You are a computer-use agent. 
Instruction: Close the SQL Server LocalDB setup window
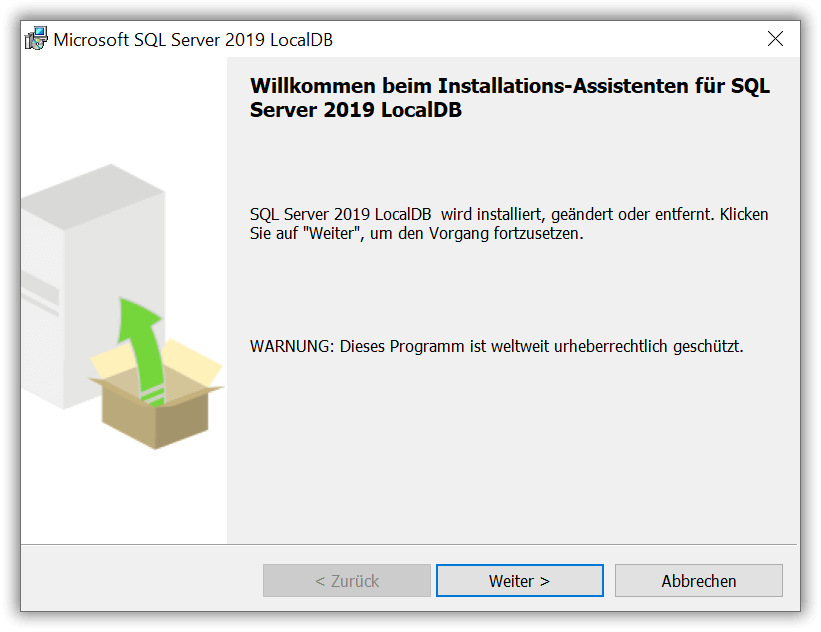pos(775,39)
